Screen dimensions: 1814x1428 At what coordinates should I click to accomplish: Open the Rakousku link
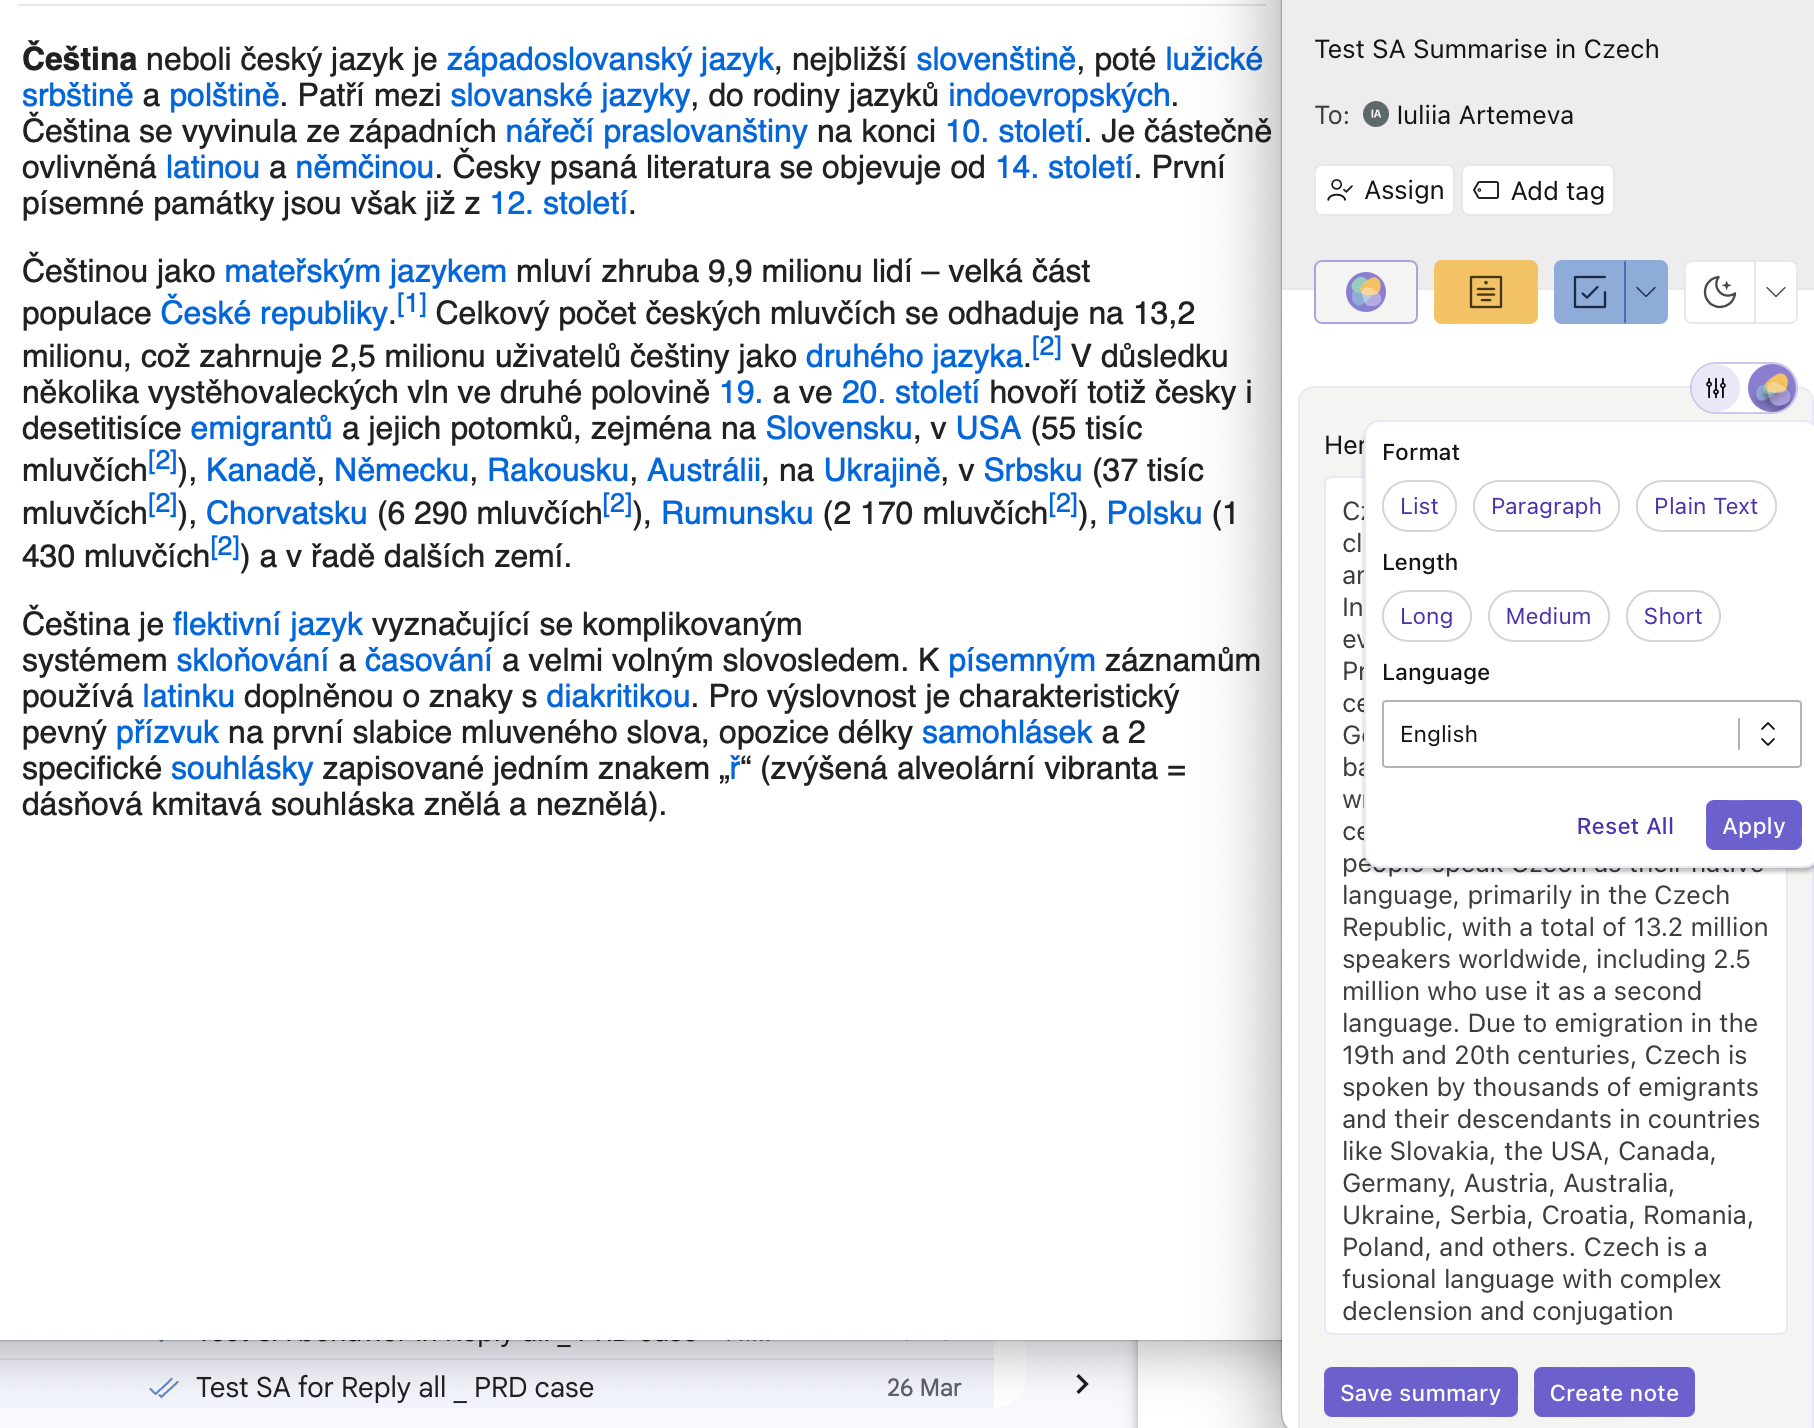tap(558, 470)
